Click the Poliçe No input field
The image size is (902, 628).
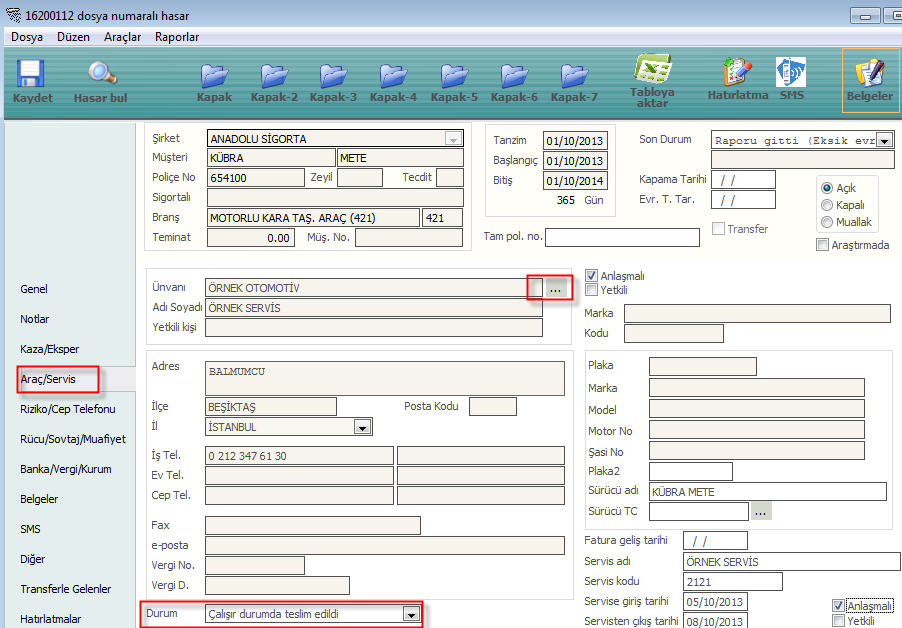pos(255,178)
